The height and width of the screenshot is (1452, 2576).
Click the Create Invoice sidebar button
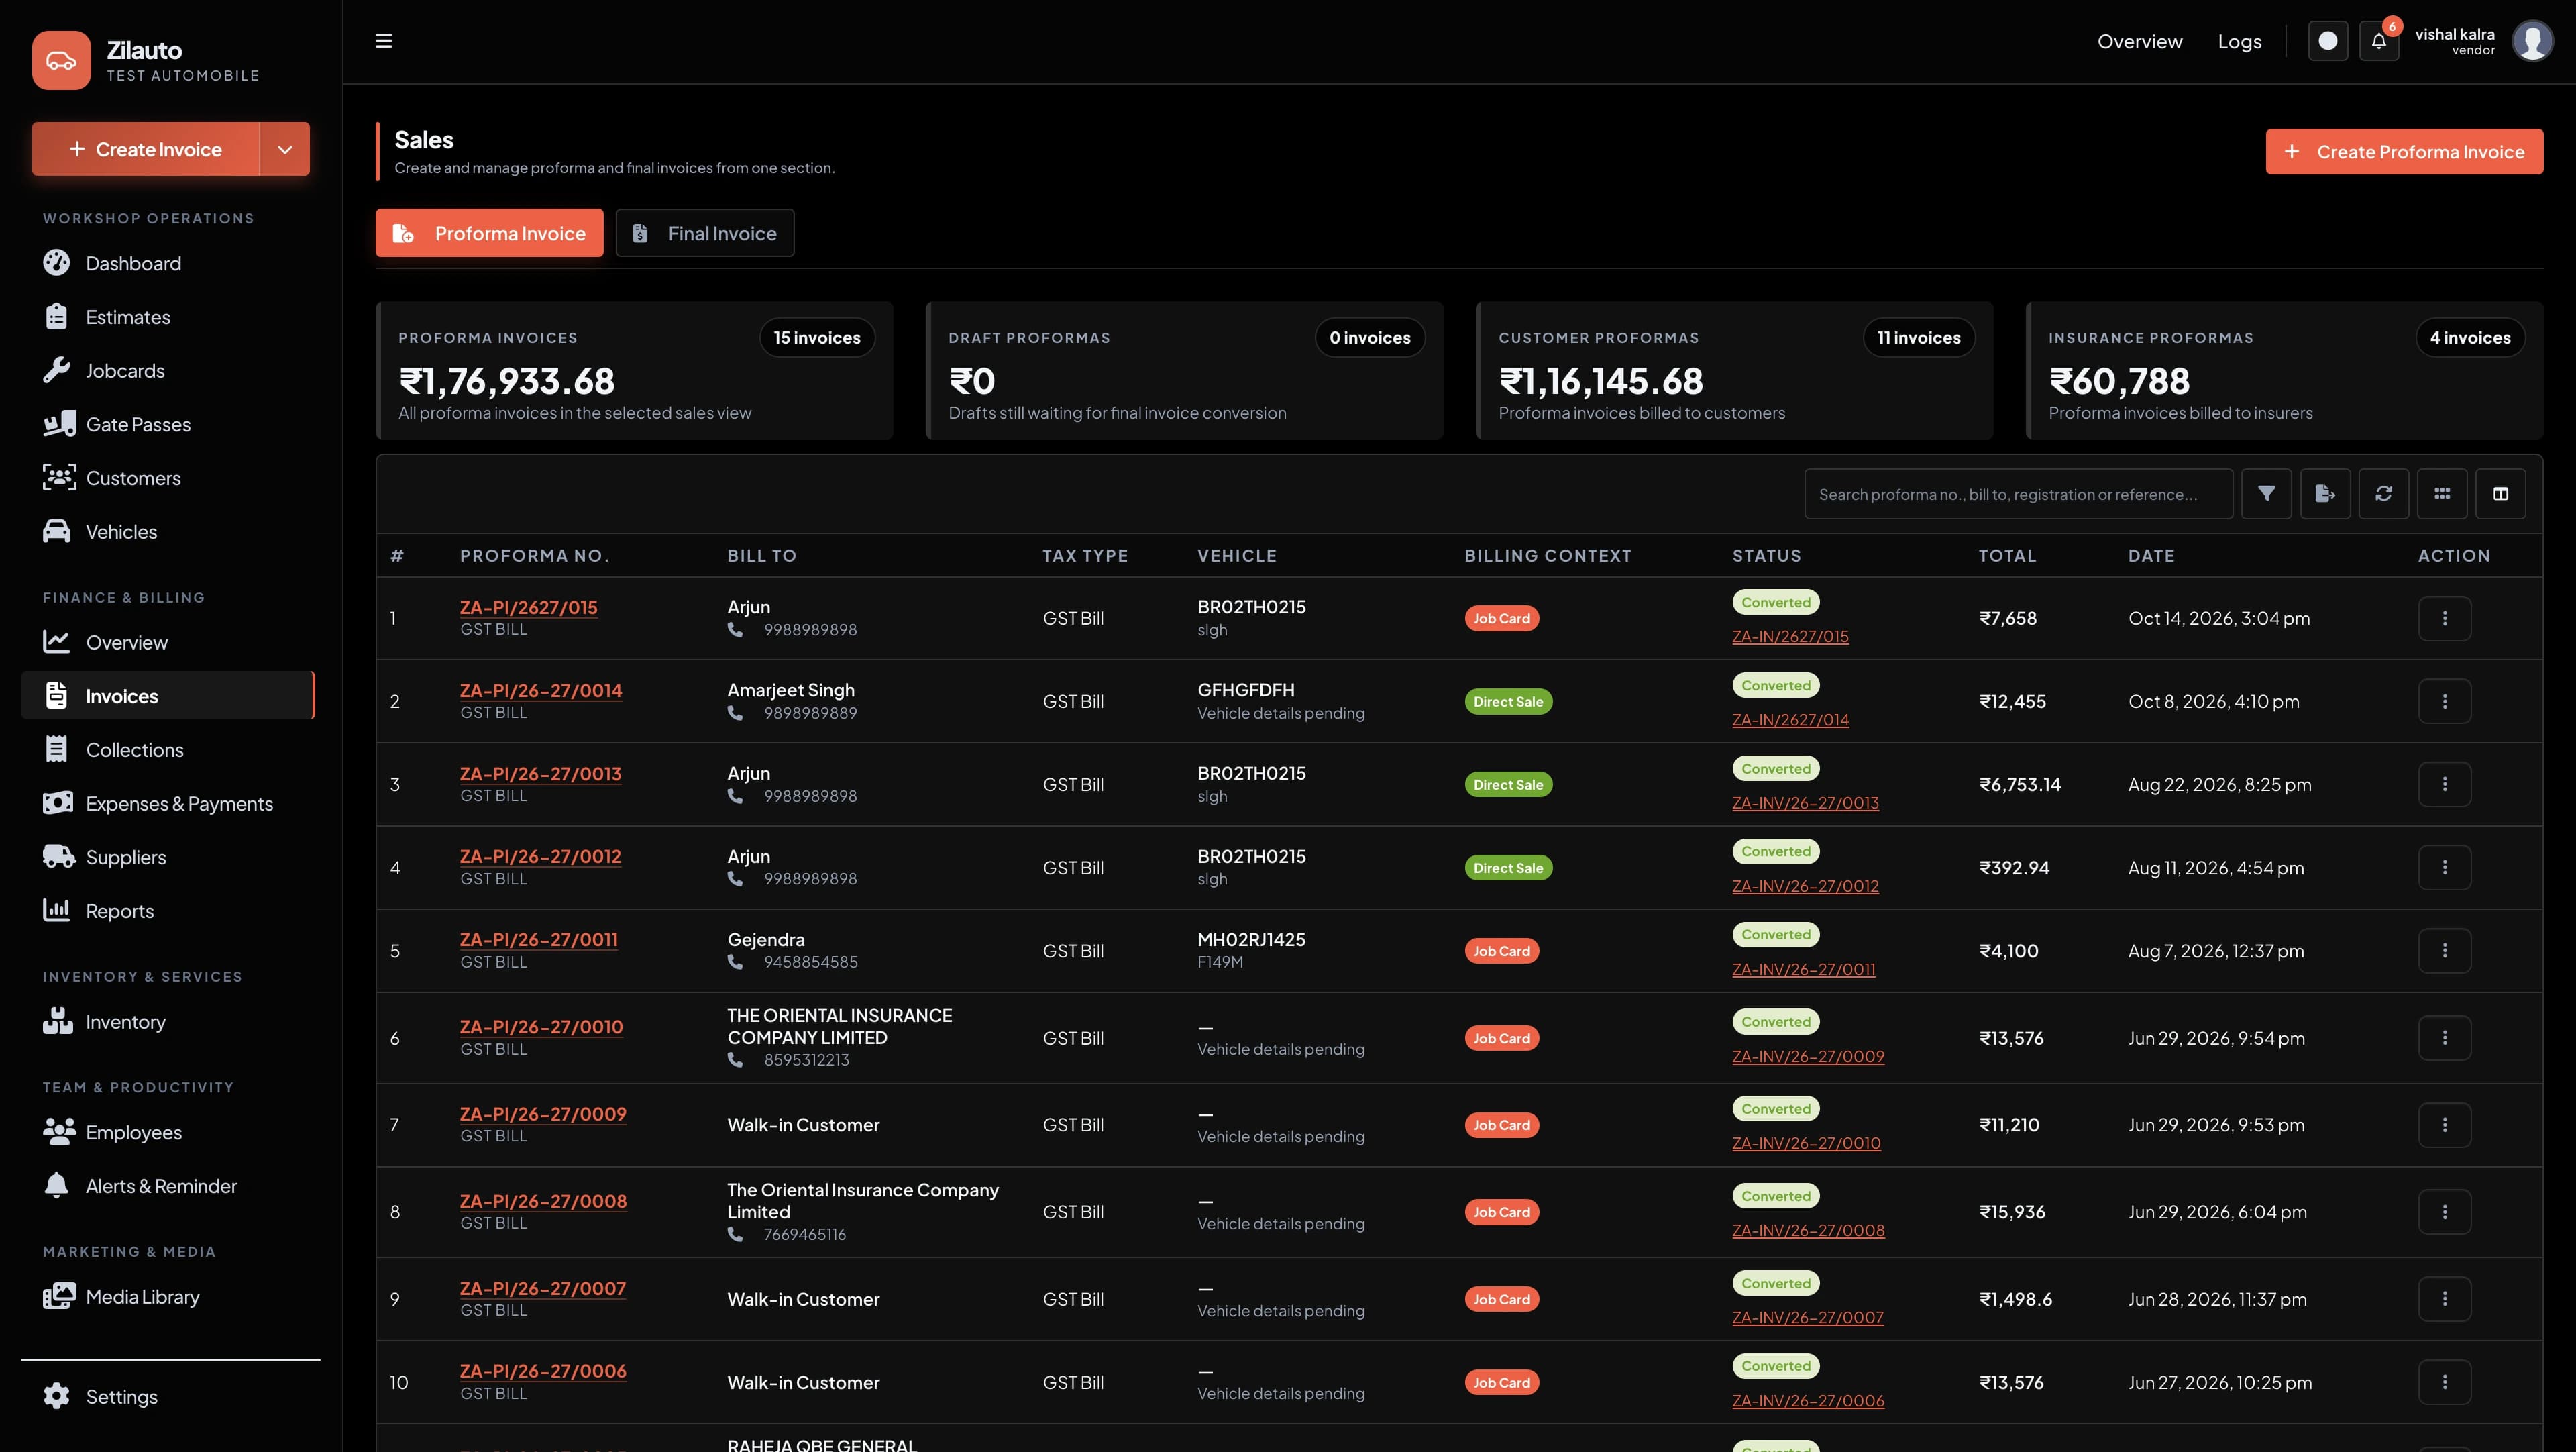[x=146, y=149]
